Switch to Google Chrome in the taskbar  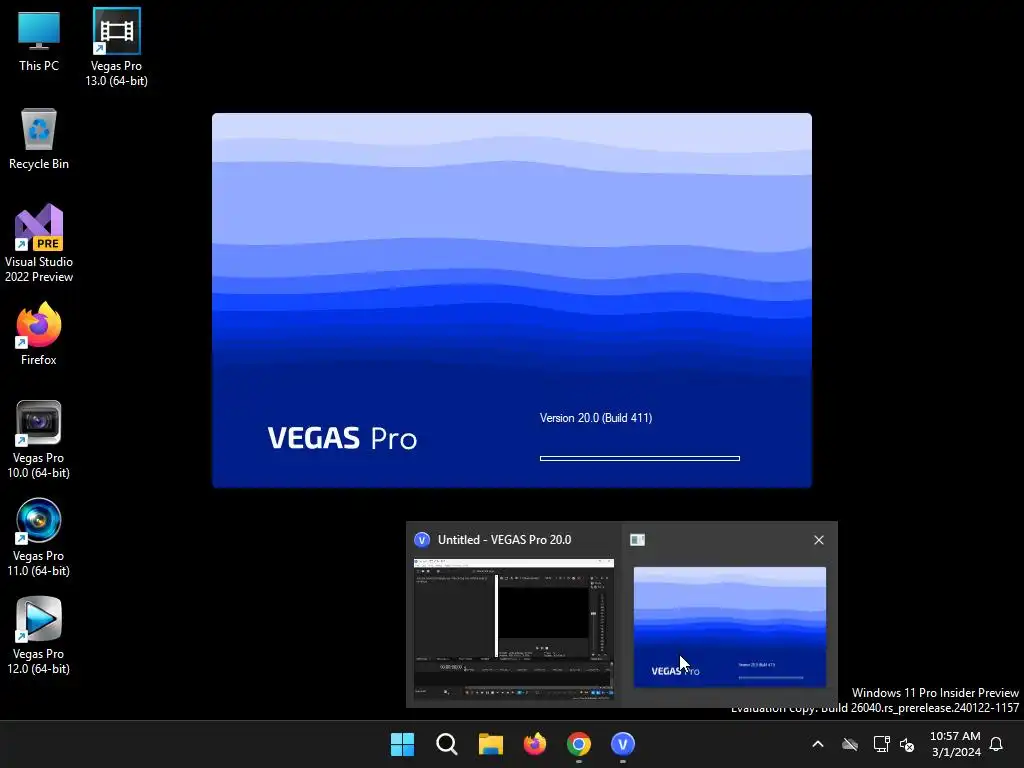click(x=579, y=744)
